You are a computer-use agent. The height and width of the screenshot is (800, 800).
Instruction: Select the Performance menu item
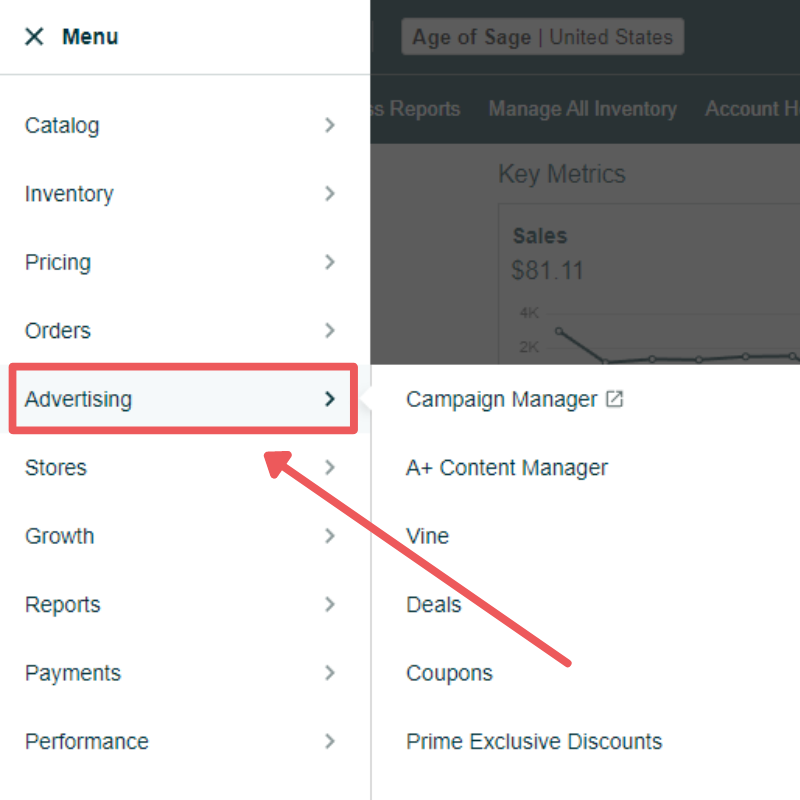(87, 742)
